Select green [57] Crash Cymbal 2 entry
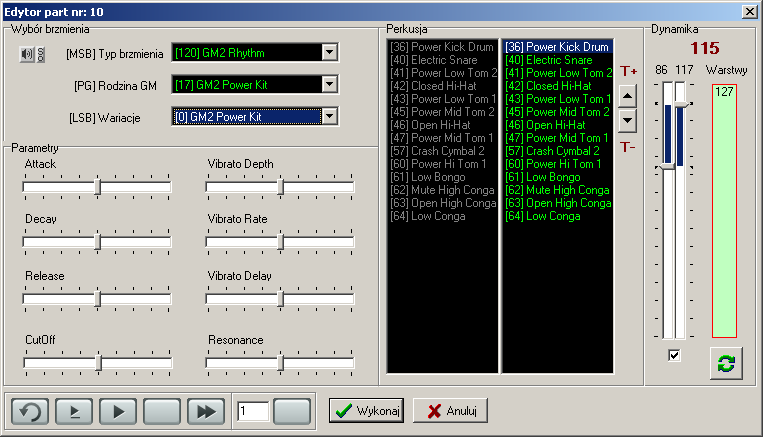This screenshot has height=437, width=763. [557, 151]
